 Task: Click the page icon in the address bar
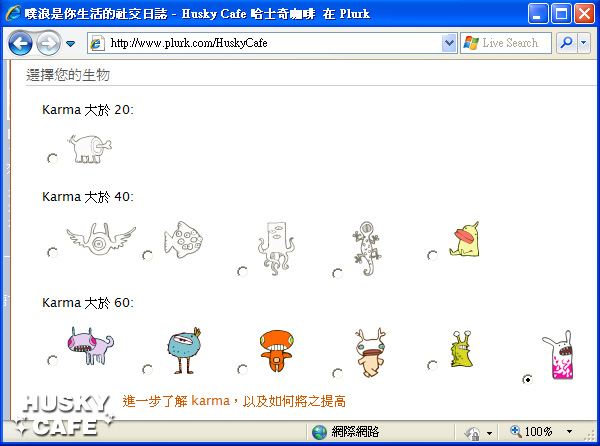[97, 43]
